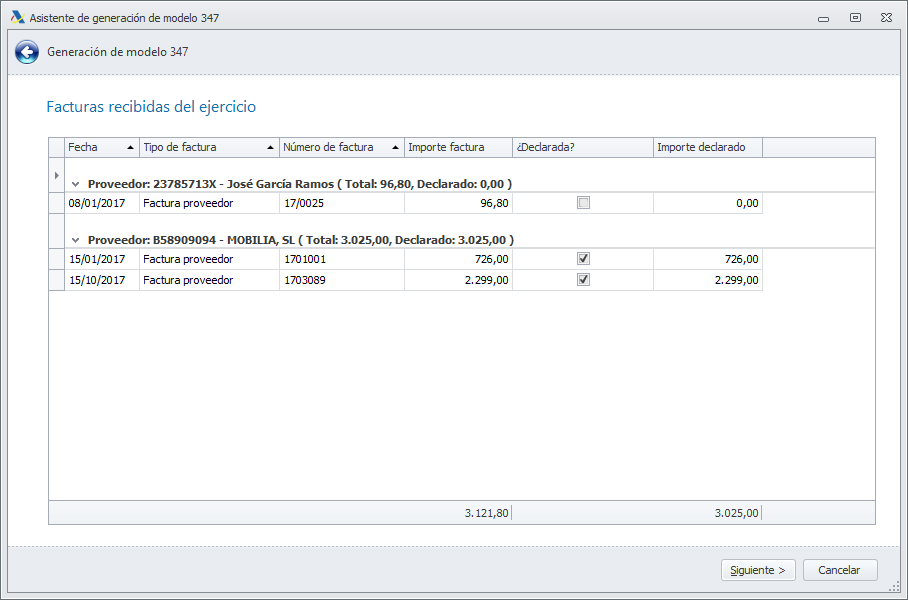This screenshot has height=600, width=908.
Task: Click sort arrow on Tipo de factura column
Action: (x=270, y=148)
